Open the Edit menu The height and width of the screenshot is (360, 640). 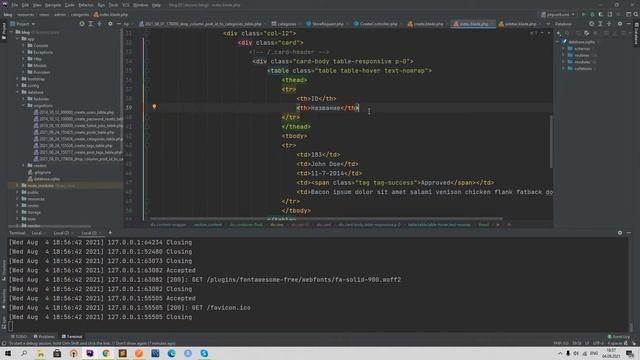pyautogui.click(x=25, y=5)
